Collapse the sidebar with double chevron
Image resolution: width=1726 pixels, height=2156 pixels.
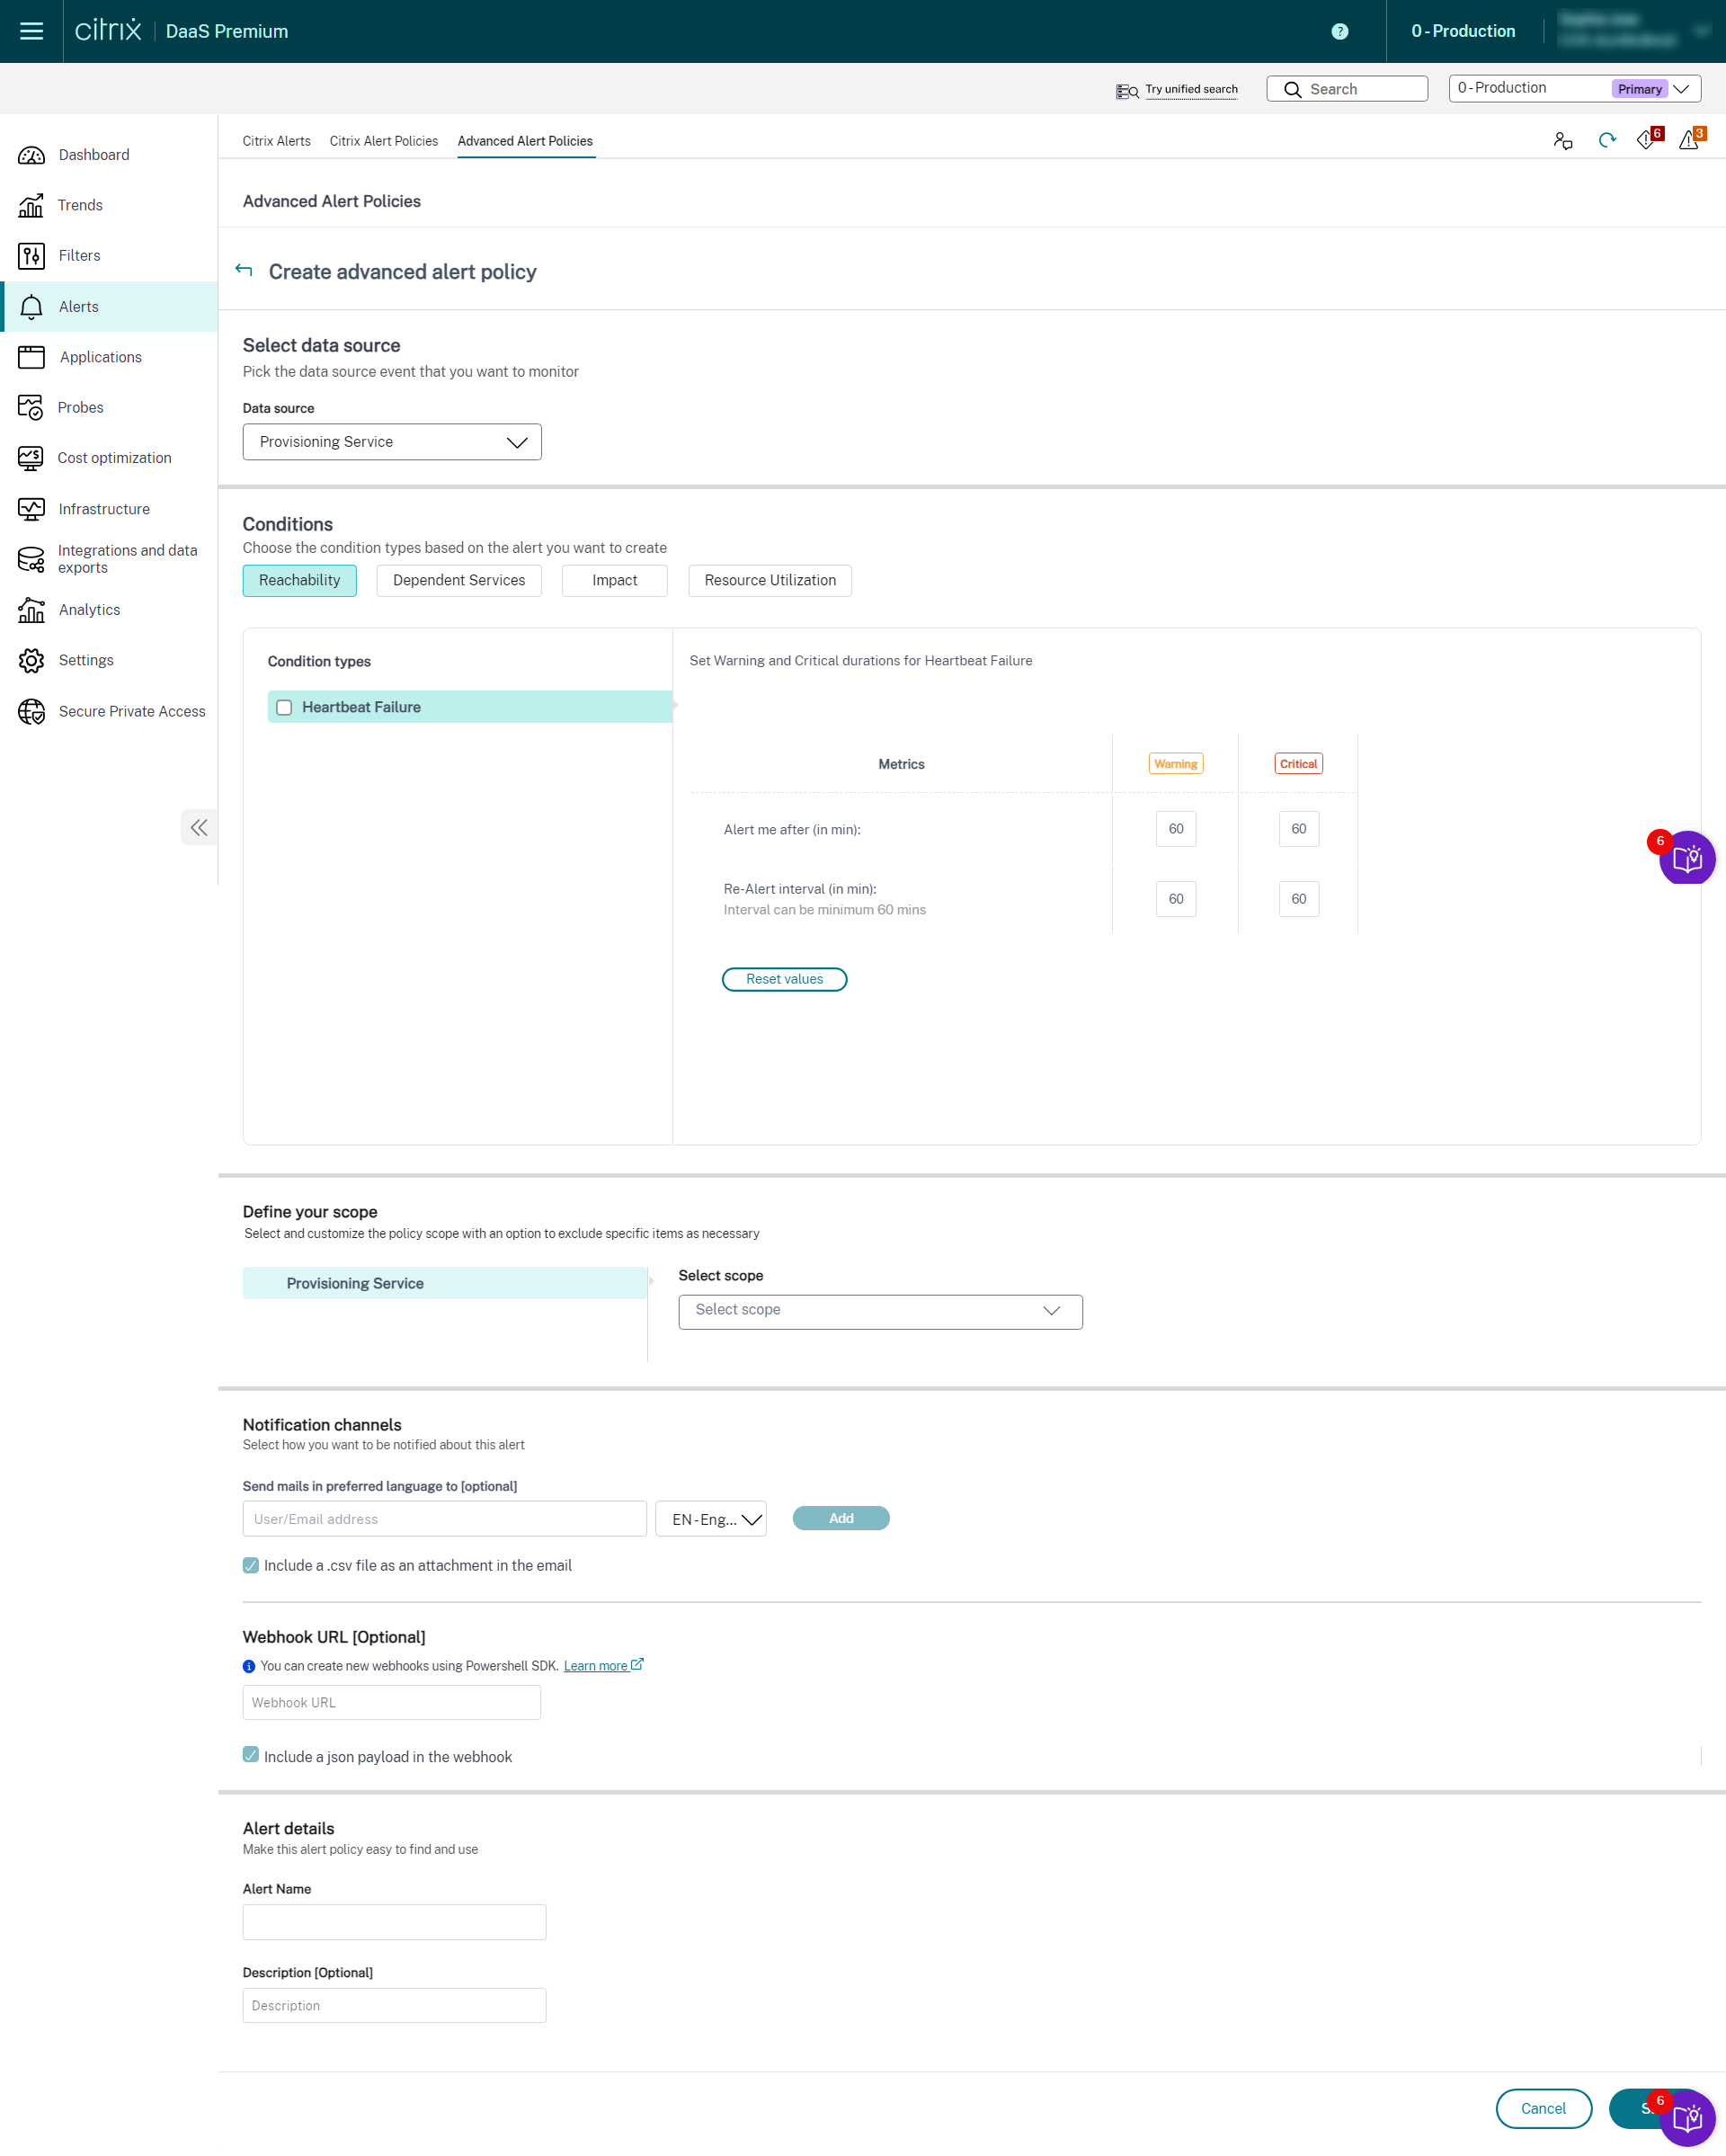pyautogui.click(x=199, y=827)
